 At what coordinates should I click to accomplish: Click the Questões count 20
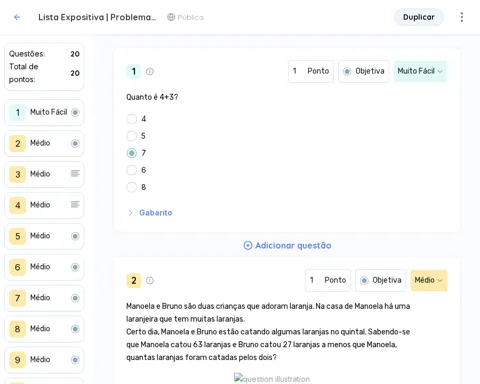coord(75,54)
